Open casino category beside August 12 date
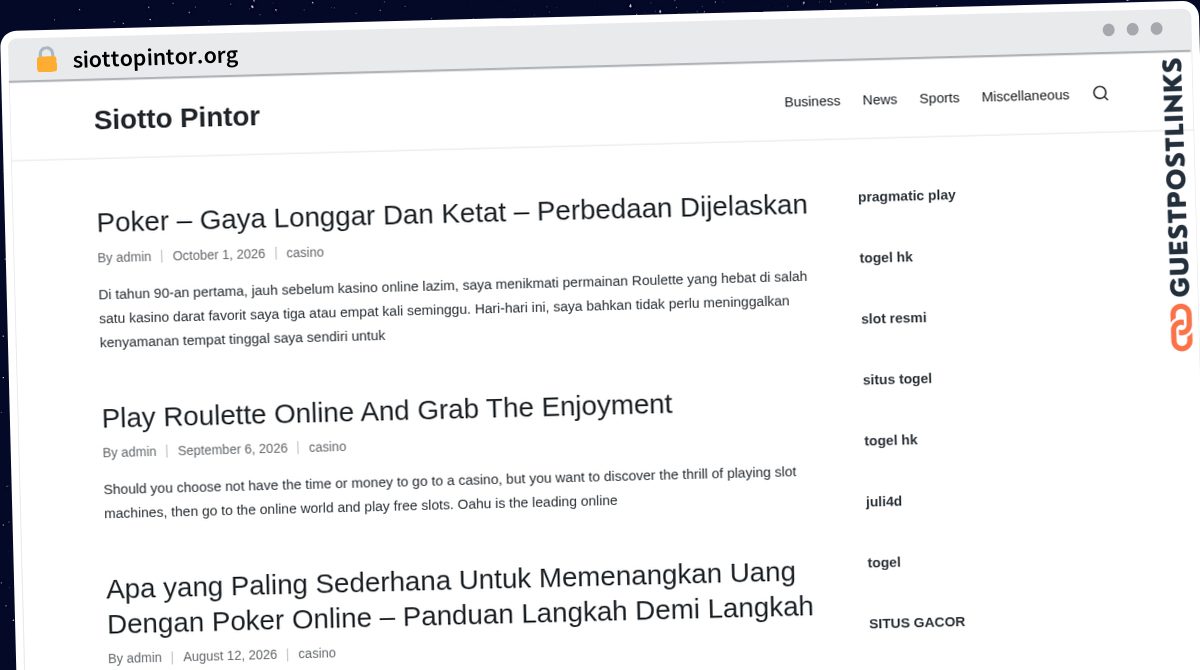Screen dimensions: 1200x670 tap(317, 653)
